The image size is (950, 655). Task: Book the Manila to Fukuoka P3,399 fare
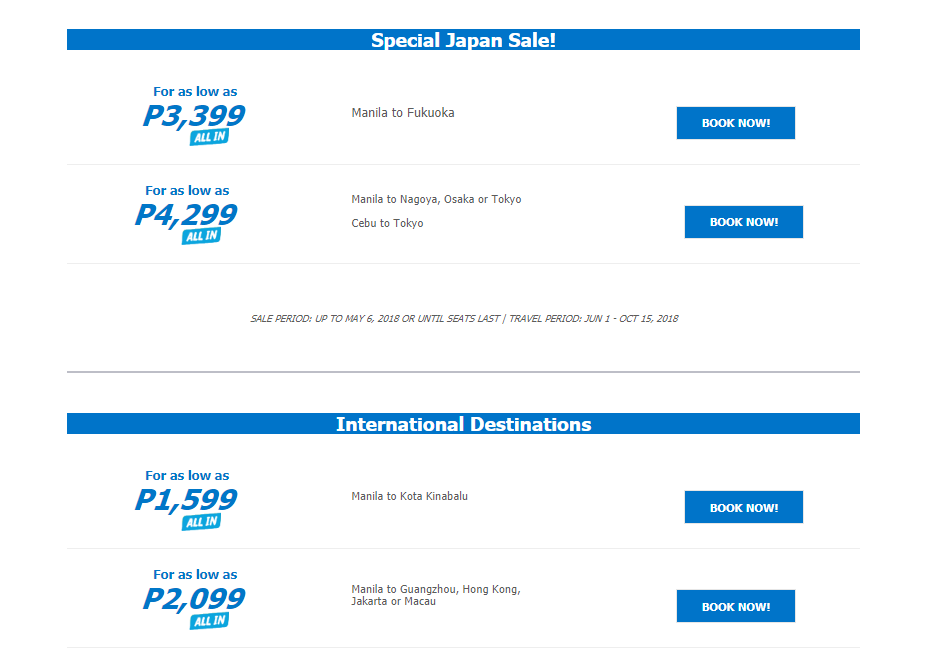pyautogui.click(x=736, y=123)
